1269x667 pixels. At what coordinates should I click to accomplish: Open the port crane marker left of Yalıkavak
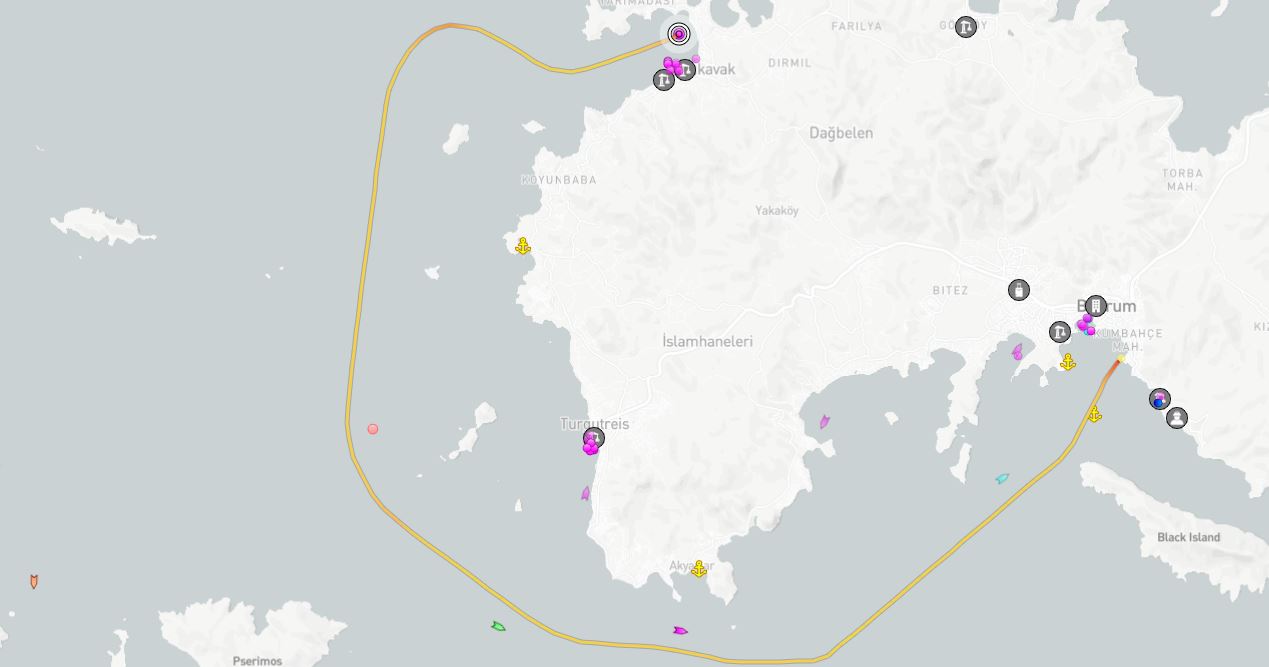coord(664,79)
